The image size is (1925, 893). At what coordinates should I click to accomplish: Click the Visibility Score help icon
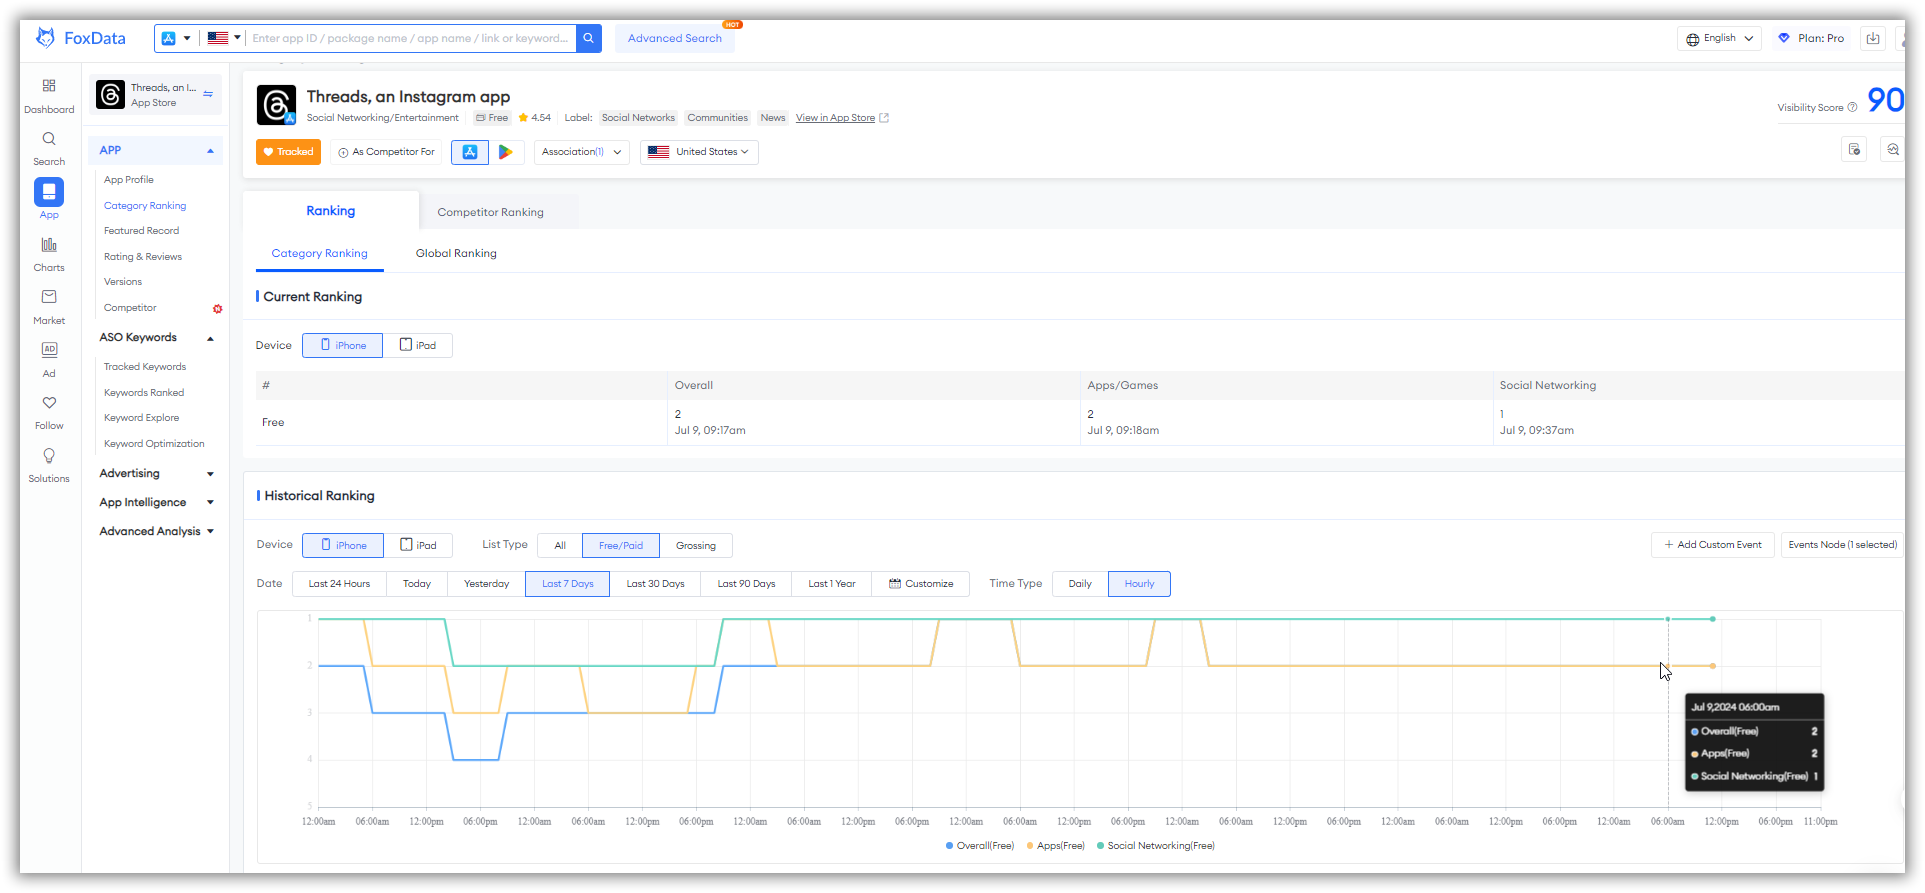point(1852,108)
